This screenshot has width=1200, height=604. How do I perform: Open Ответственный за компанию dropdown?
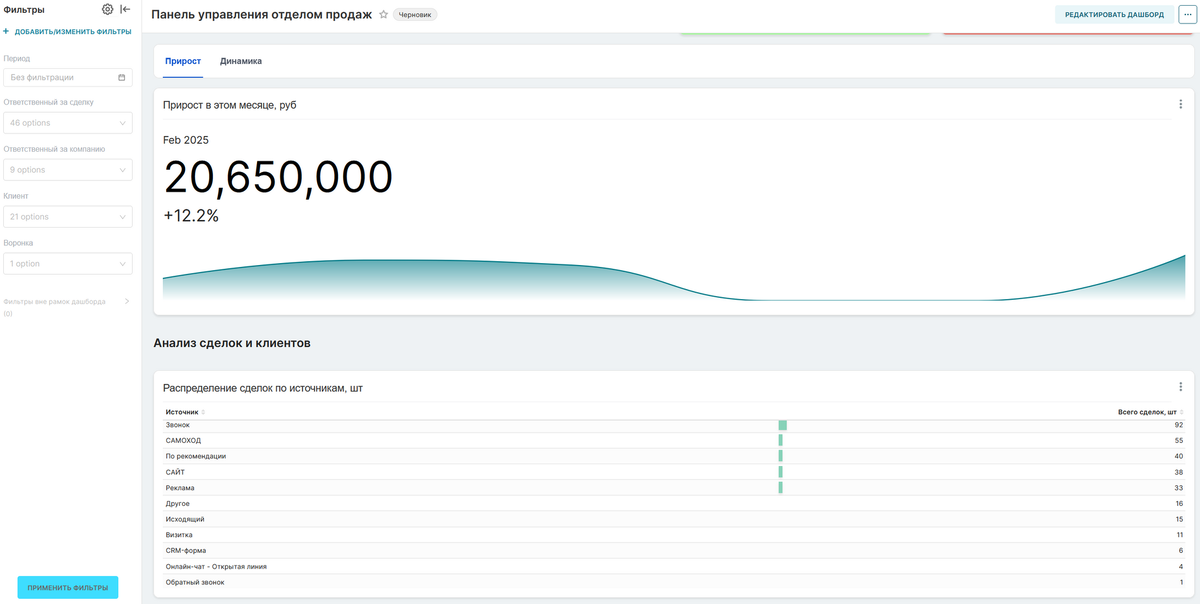point(68,170)
